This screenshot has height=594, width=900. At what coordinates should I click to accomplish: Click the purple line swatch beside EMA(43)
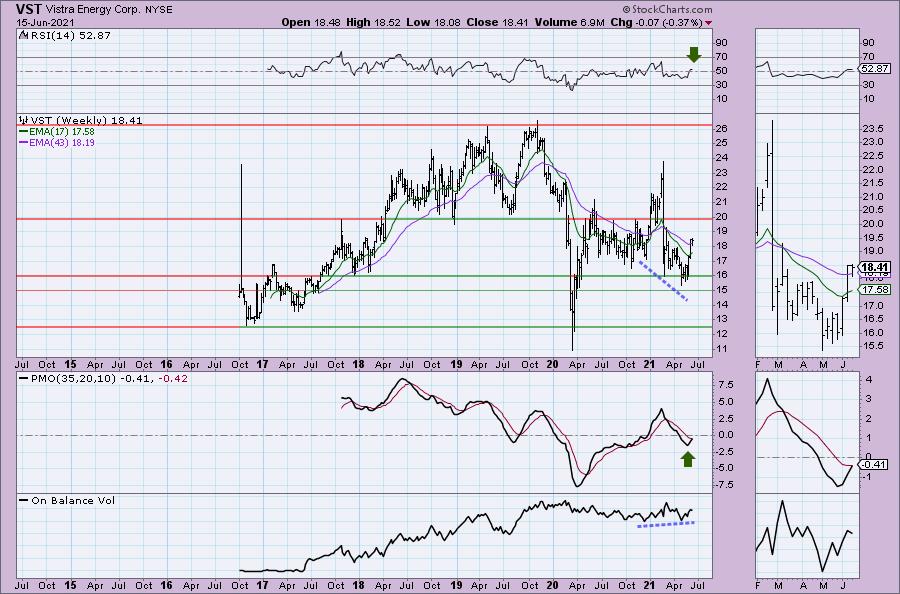24,142
